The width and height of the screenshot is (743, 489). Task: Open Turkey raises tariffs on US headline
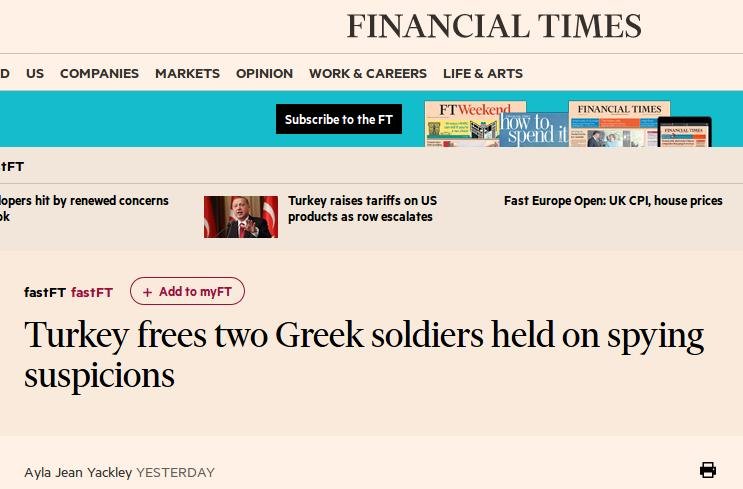[x=362, y=208]
